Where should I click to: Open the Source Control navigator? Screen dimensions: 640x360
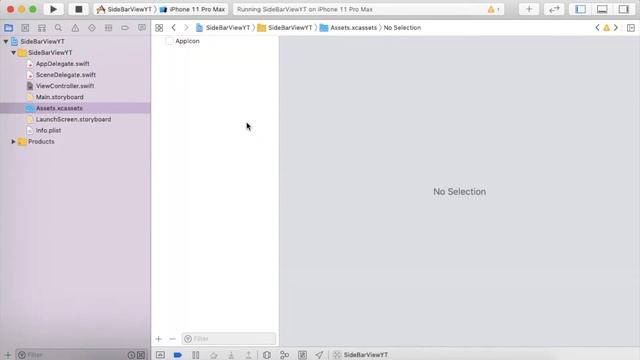(25, 28)
